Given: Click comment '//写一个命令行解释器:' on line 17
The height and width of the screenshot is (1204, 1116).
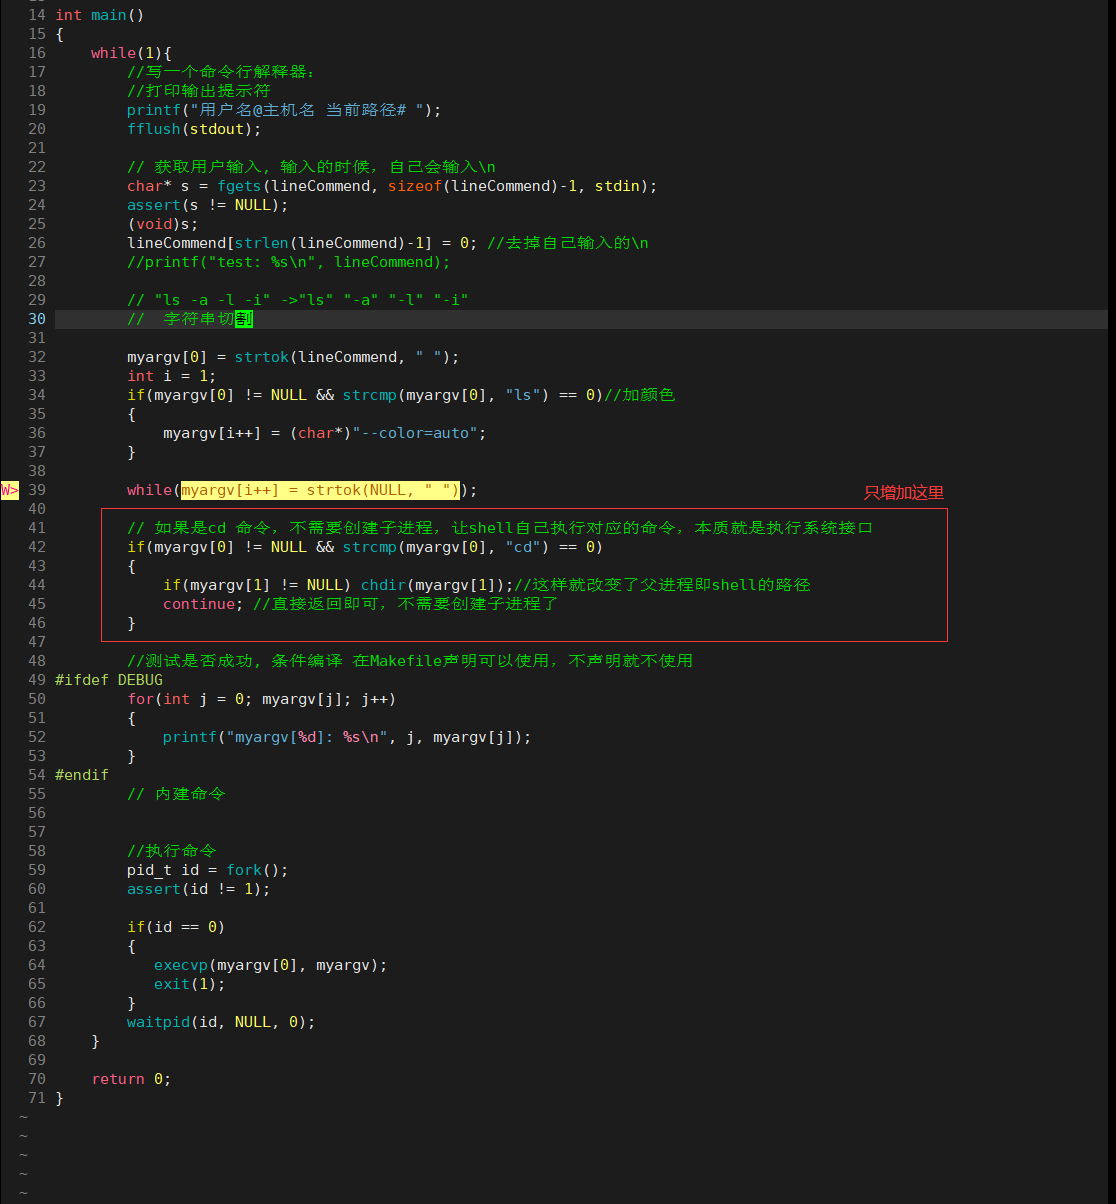Looking at the screenshot, I should (x=221, y=72).
